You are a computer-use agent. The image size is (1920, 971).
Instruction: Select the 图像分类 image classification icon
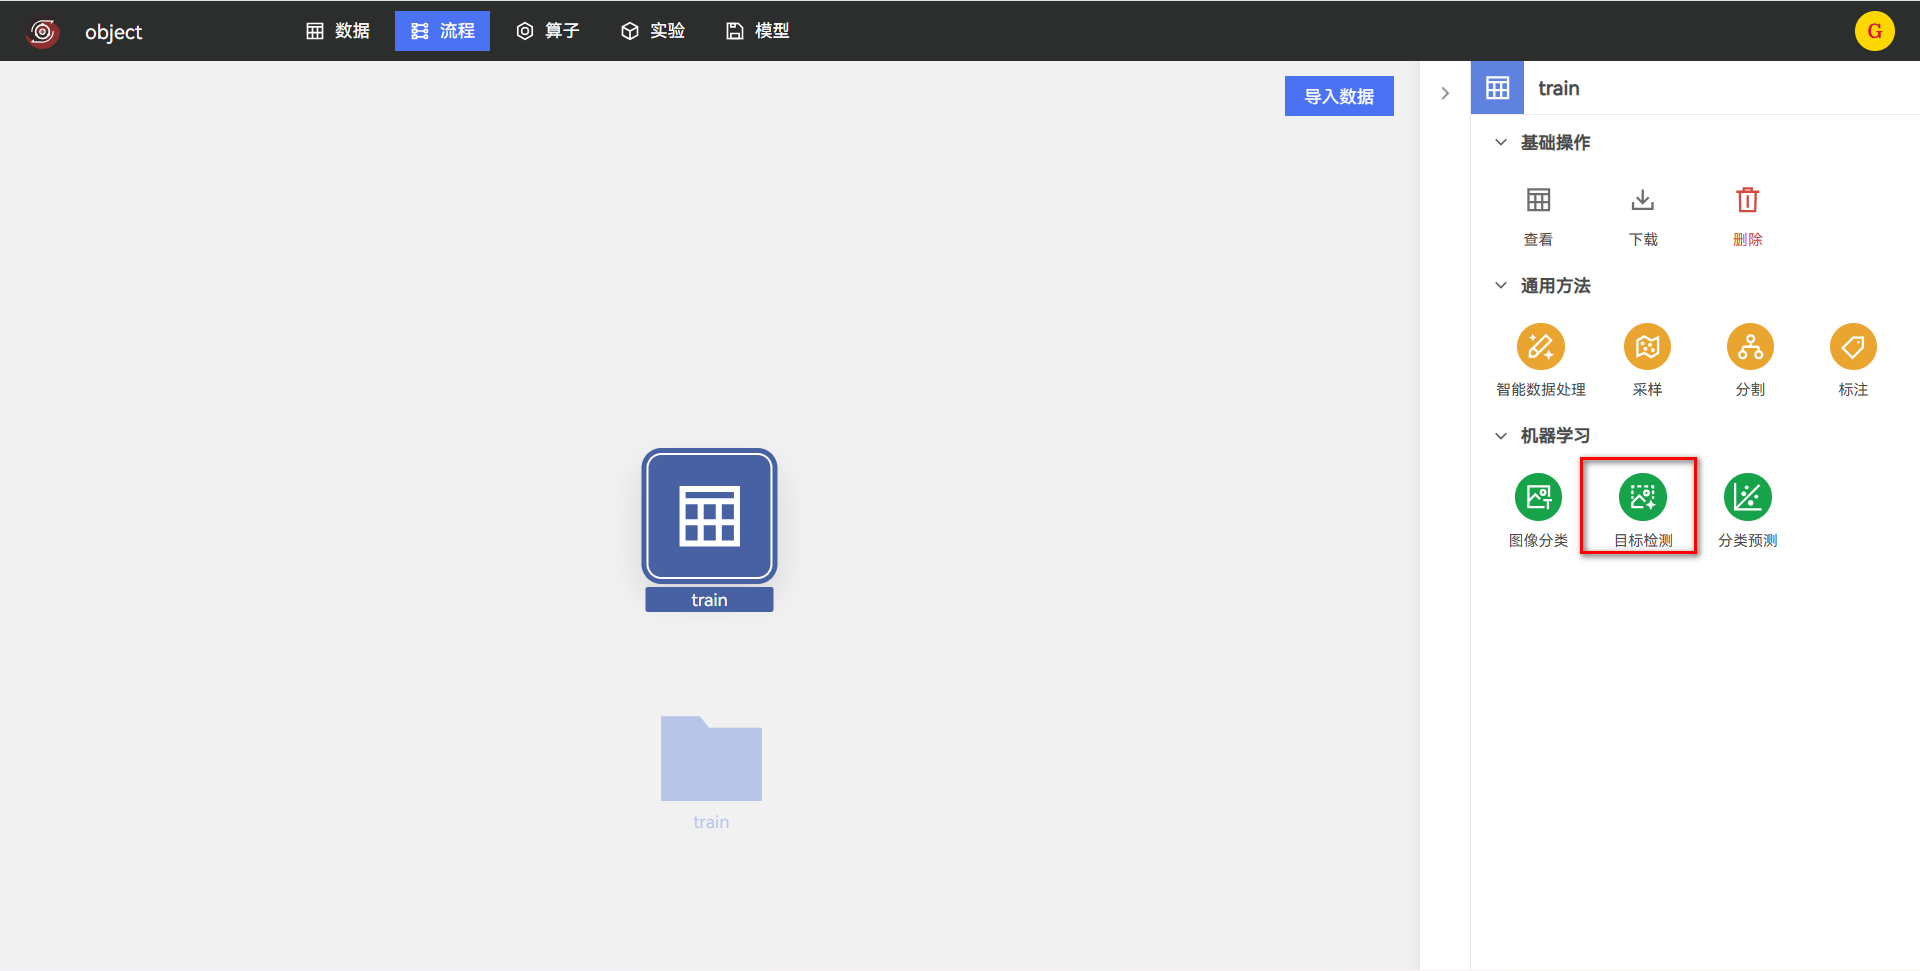[1538, 497]
